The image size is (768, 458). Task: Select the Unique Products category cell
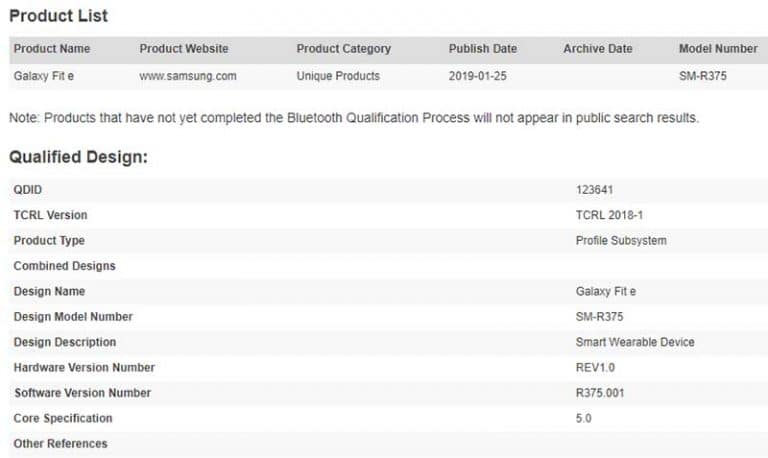click(x=338, y=76)
